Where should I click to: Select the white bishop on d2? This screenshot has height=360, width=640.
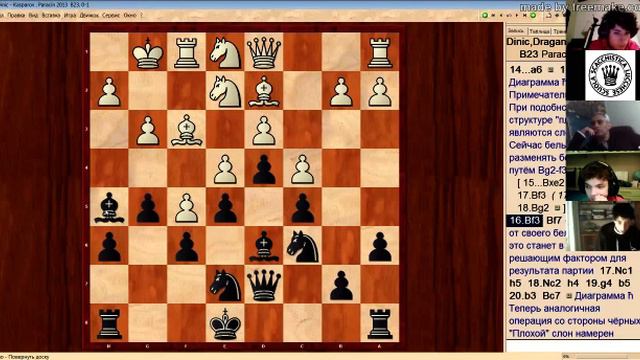(264, 91)
